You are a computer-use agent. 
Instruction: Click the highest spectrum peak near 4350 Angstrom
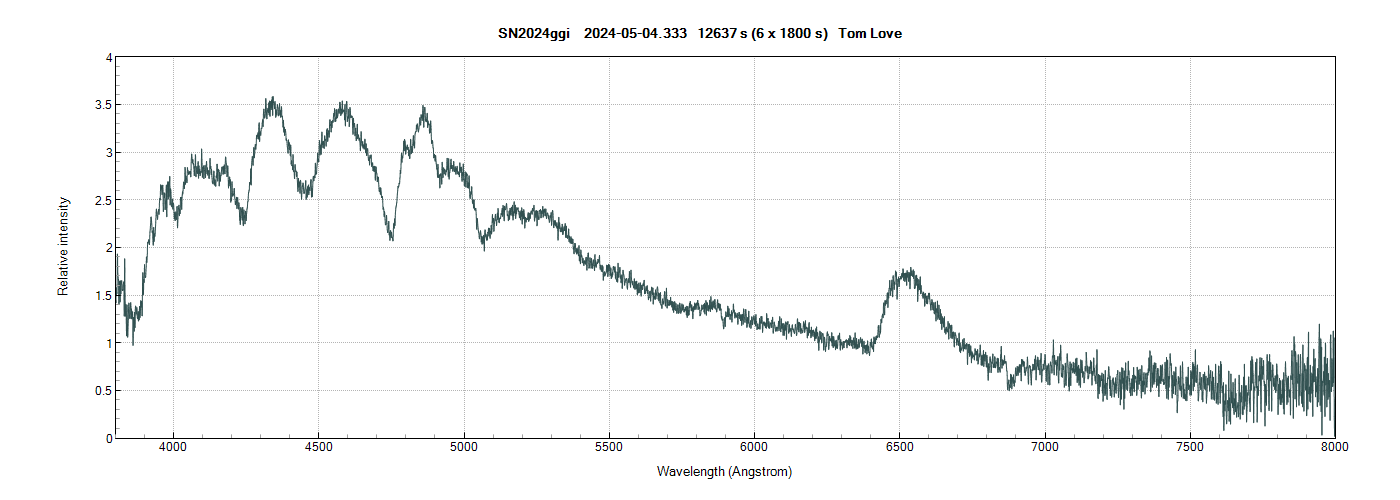click(272, 100)
